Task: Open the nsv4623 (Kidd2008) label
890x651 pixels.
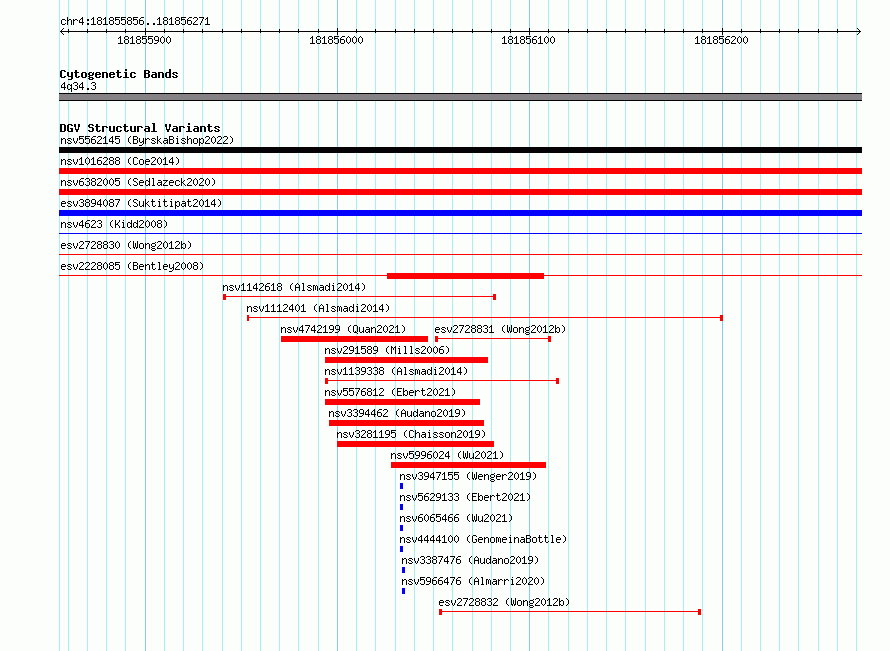Action: (114, 224)
